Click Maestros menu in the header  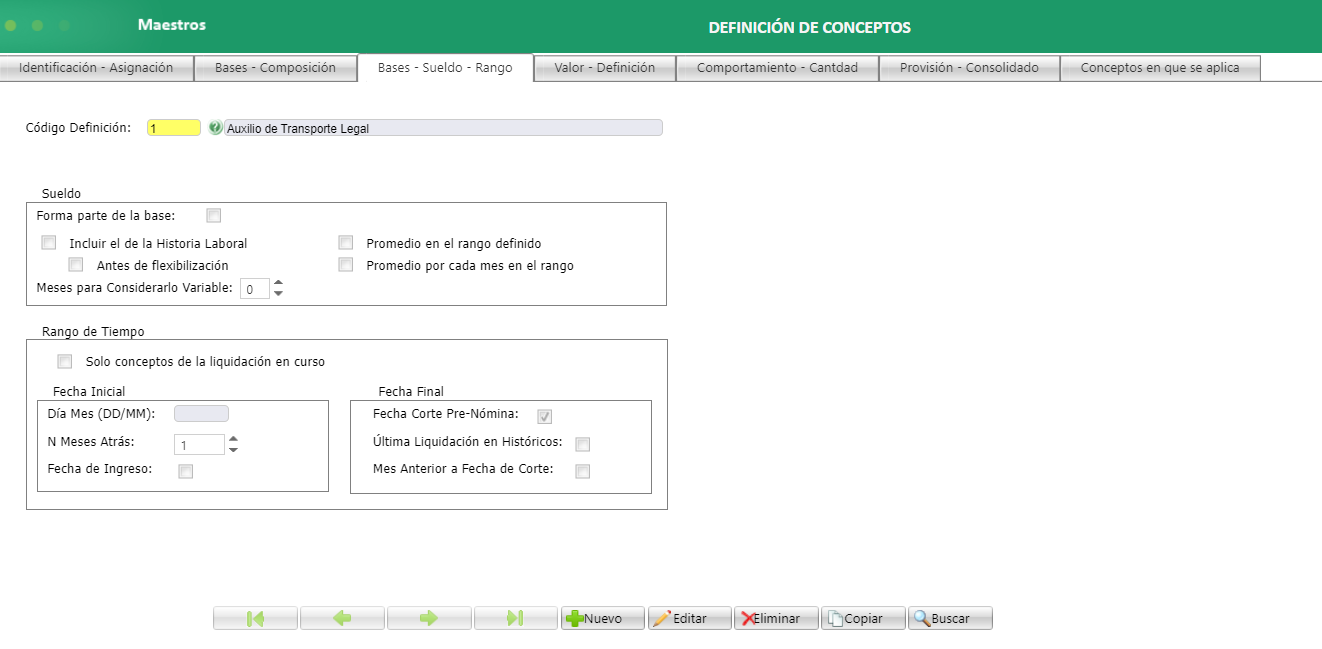[172, 25]
